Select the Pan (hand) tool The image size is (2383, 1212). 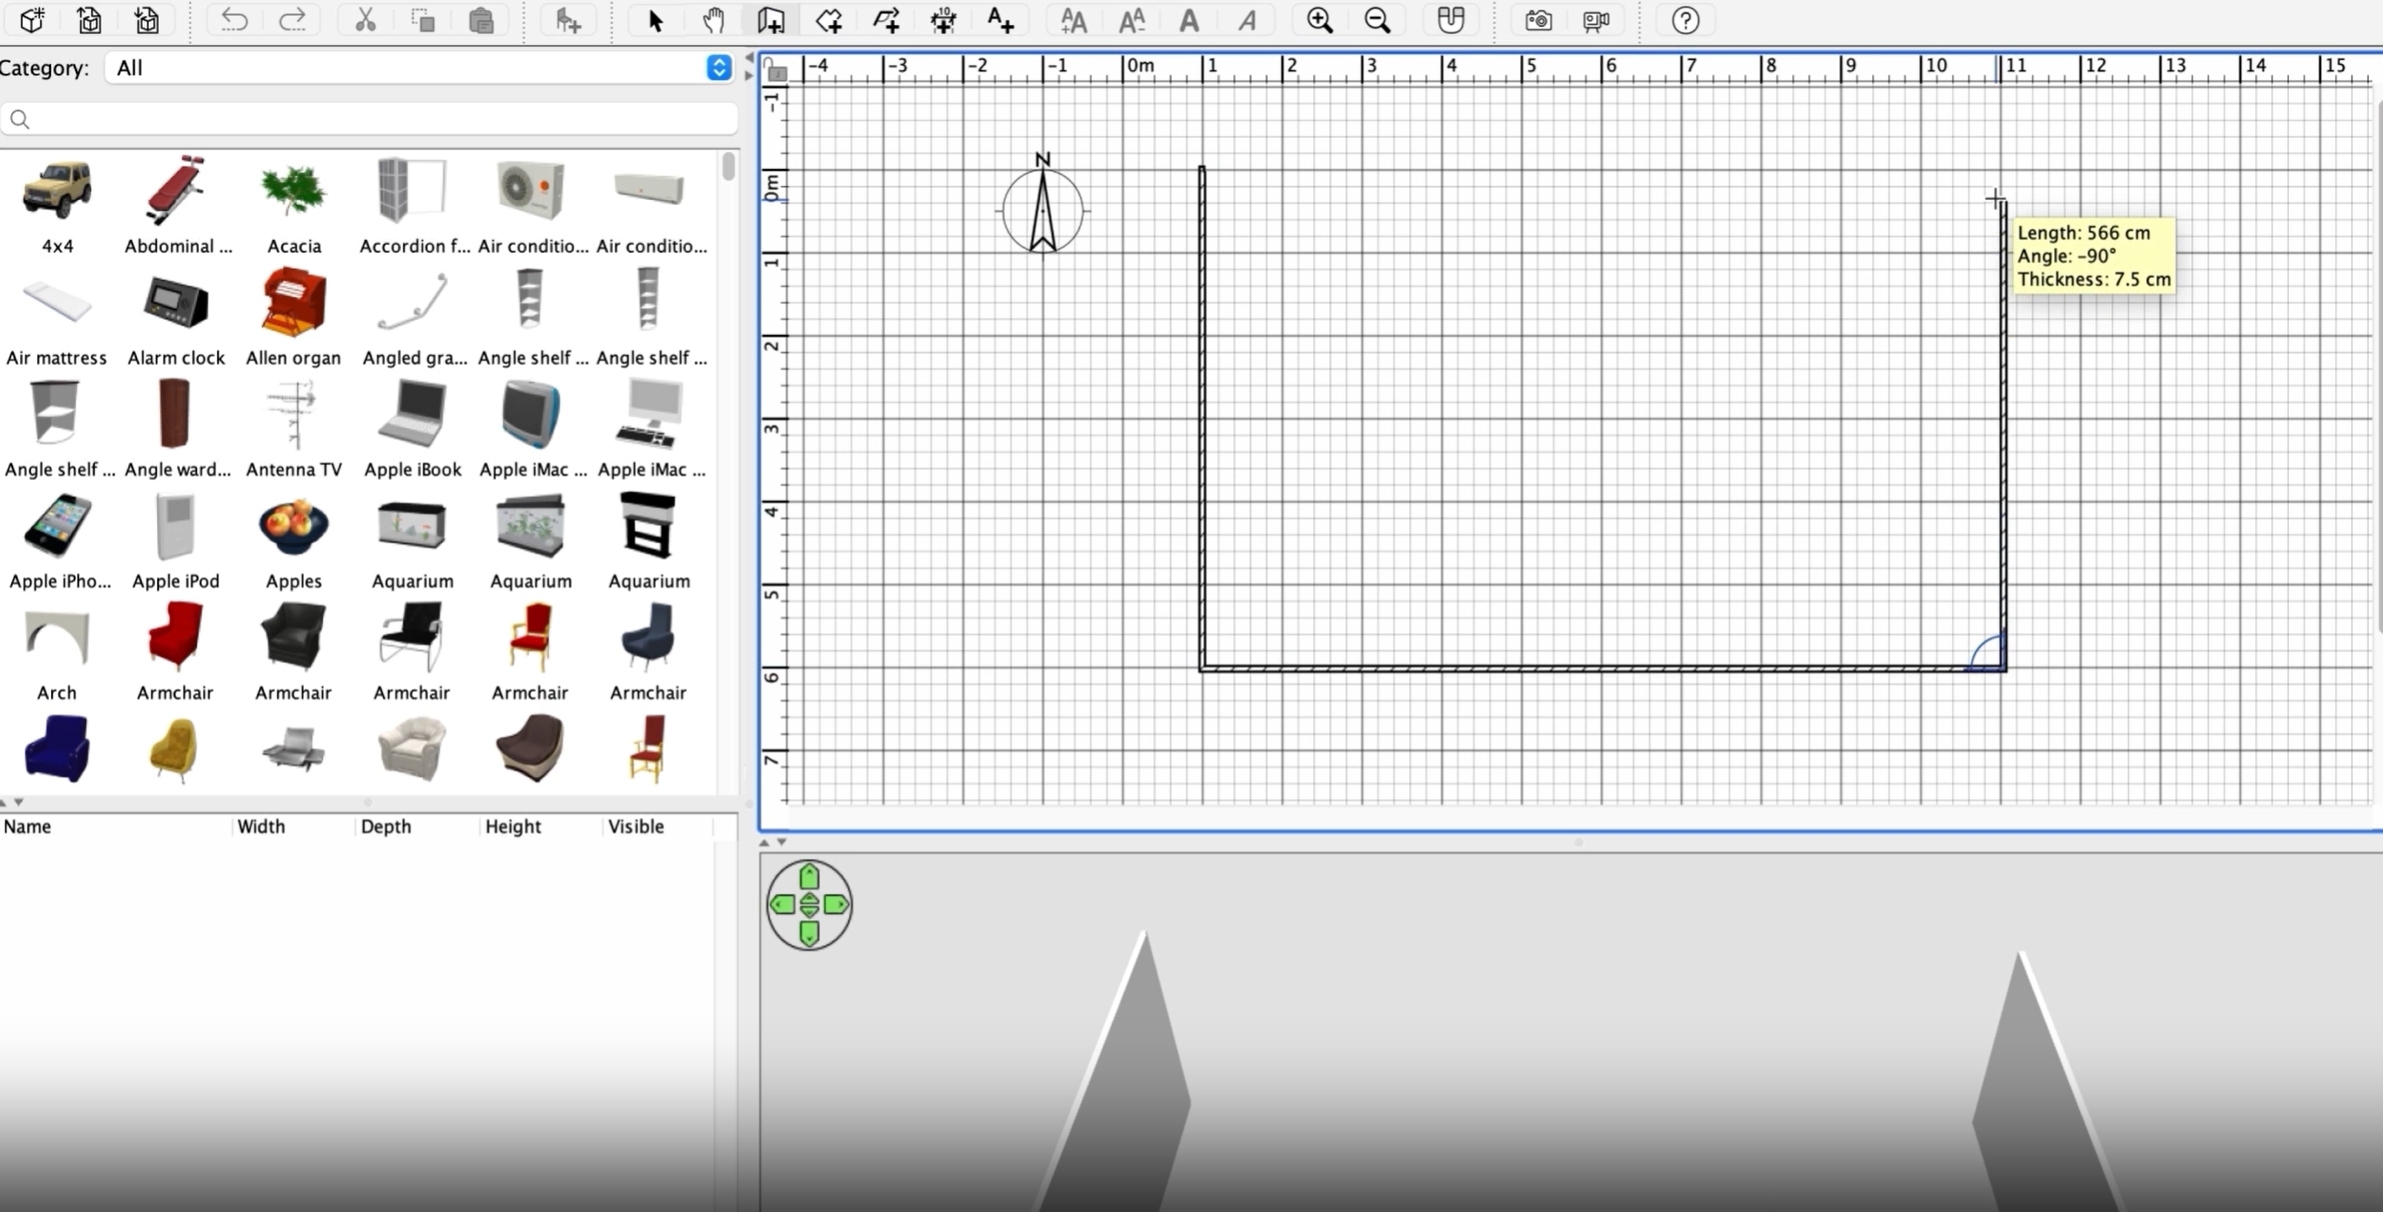(x=713, y=20)
